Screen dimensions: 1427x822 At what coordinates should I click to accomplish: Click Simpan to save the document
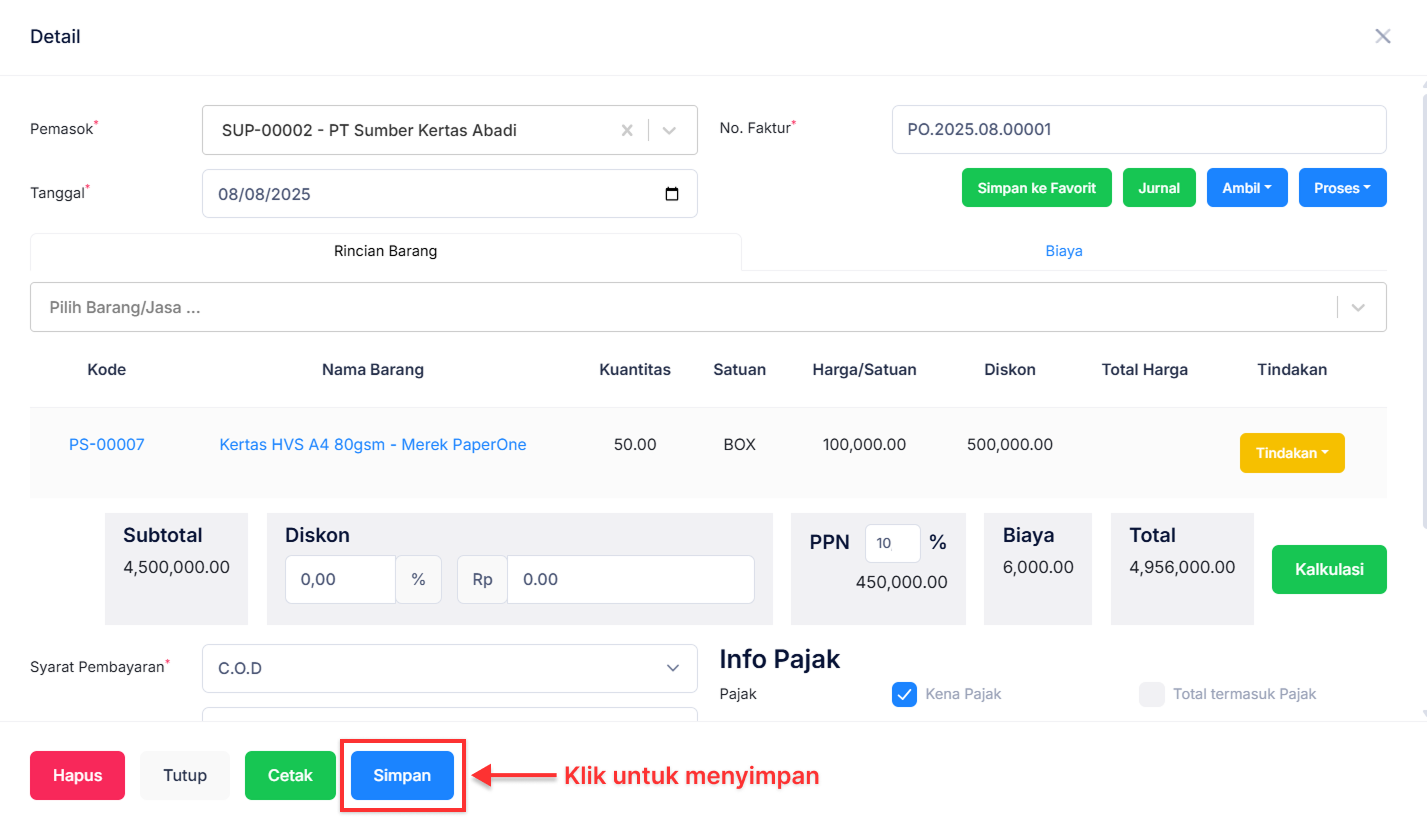coord(402,775)
